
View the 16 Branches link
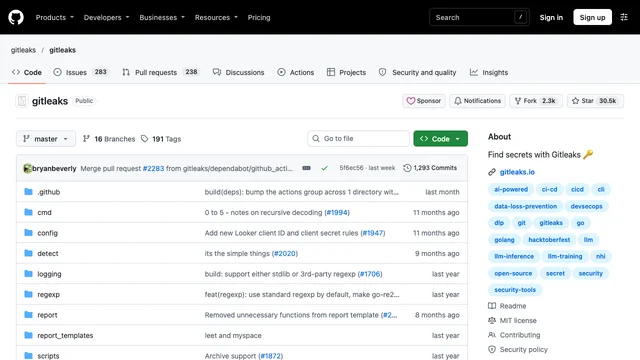tap(109, 139)
